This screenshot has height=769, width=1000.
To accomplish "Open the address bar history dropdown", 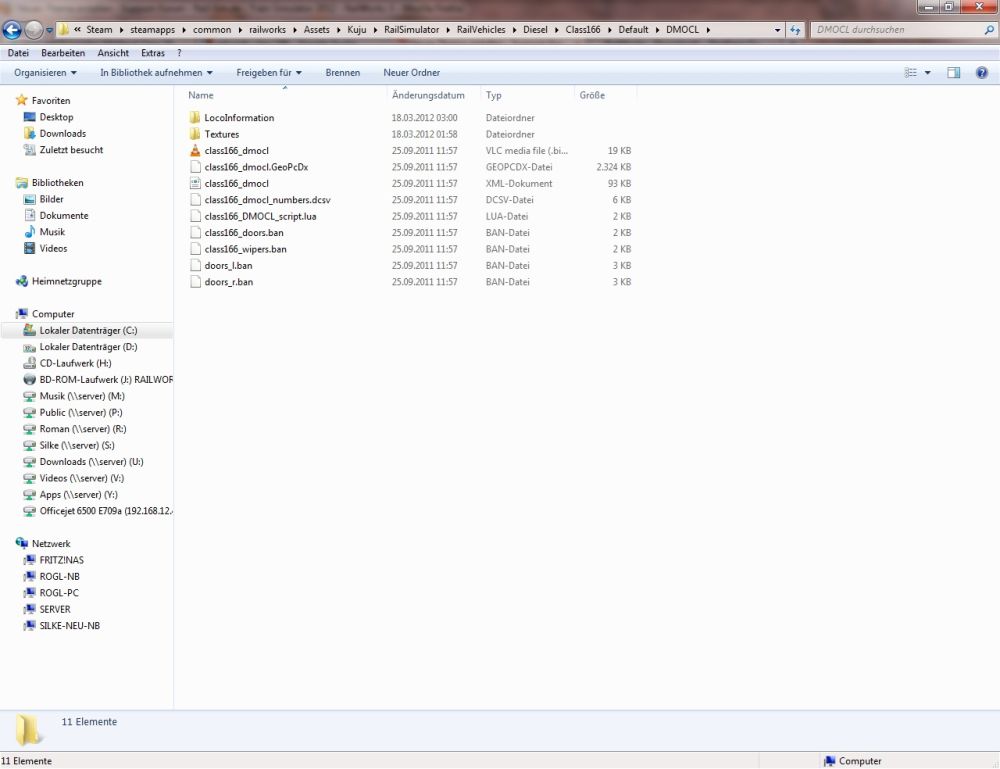I will [777, 30].
